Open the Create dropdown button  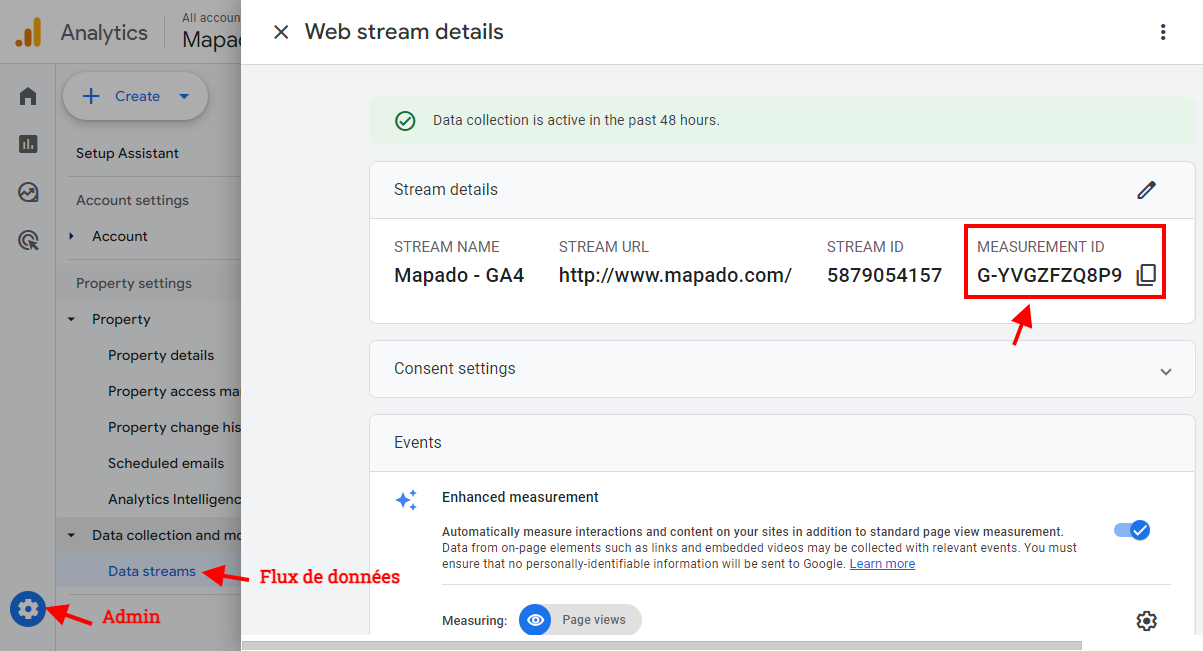135,97
